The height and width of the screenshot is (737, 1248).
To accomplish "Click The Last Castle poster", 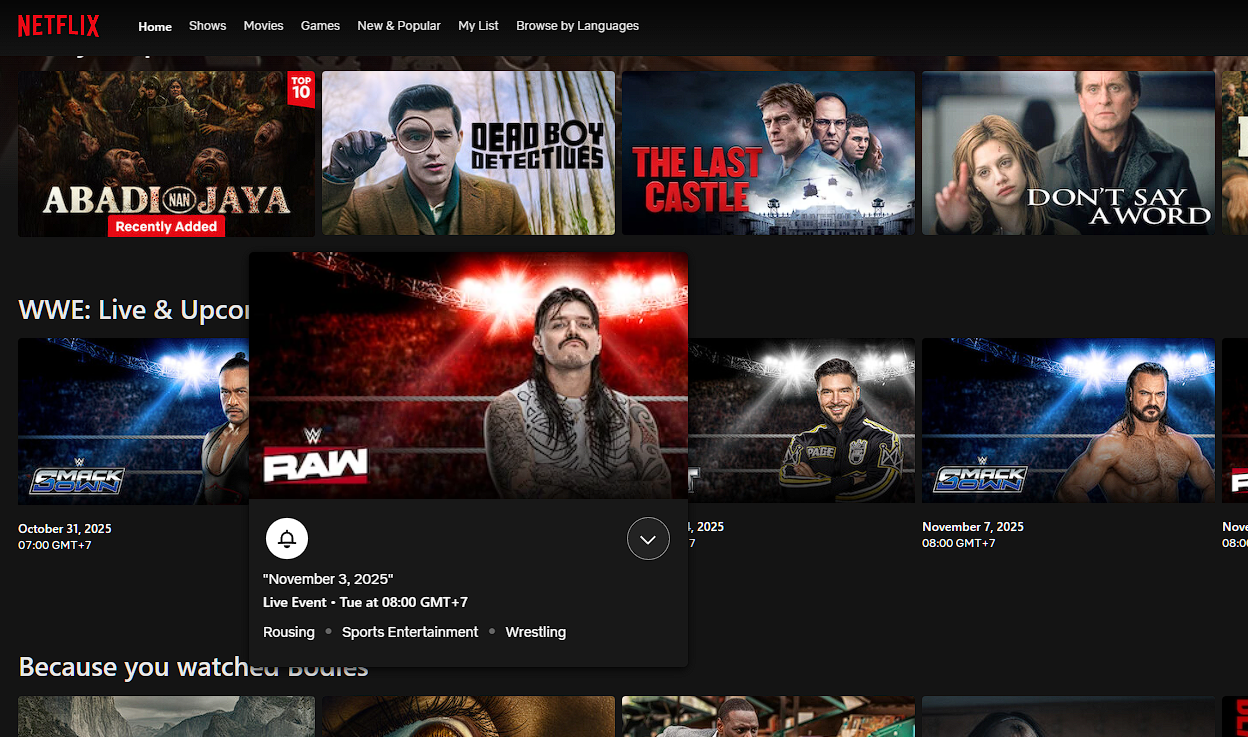I will [x=768, y=153].
